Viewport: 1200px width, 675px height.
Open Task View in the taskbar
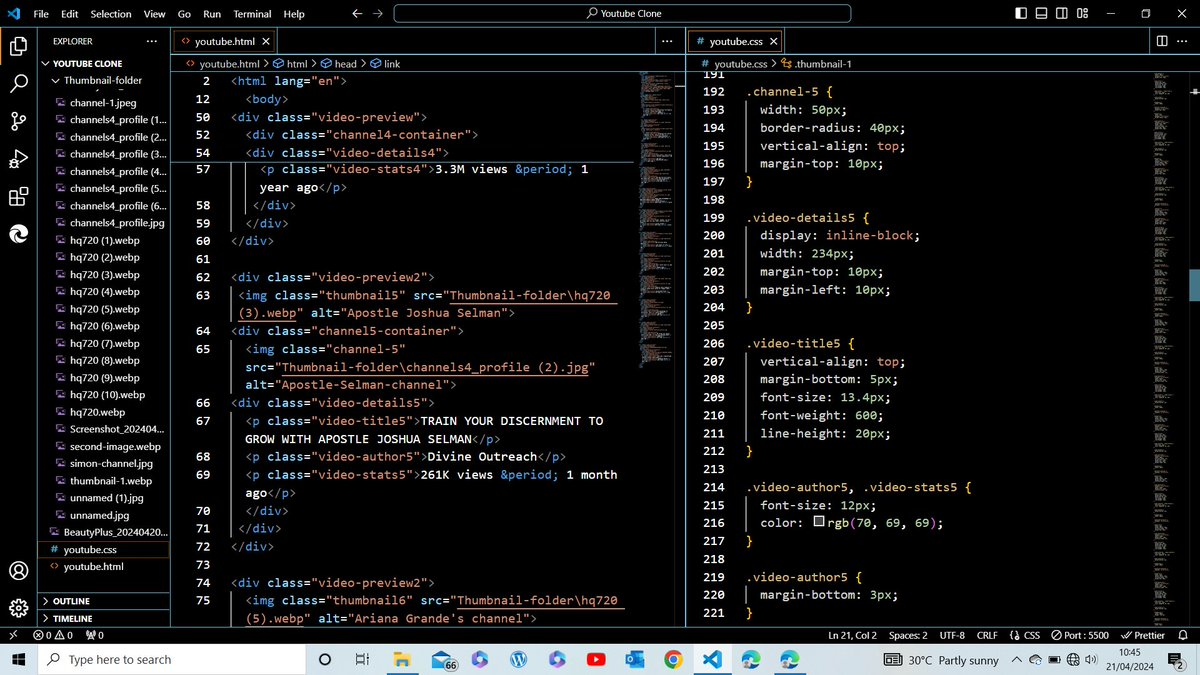pos(363,660)
